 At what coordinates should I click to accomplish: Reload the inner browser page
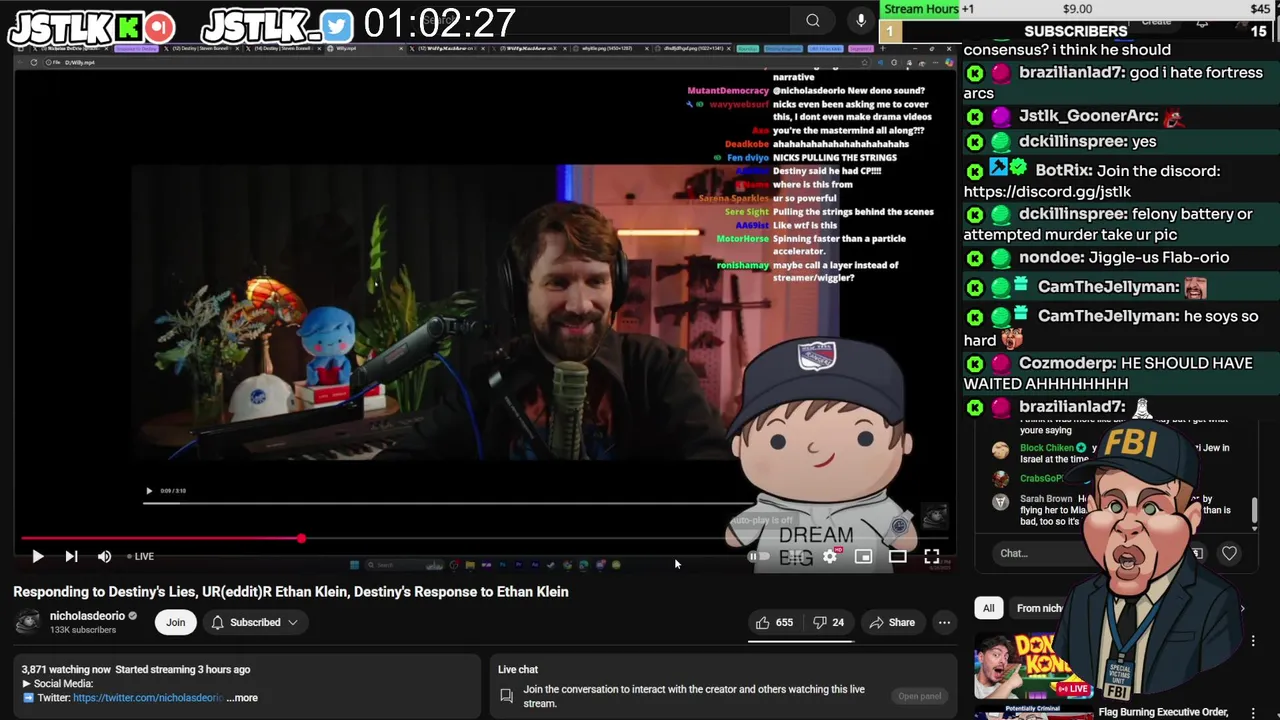33,62
